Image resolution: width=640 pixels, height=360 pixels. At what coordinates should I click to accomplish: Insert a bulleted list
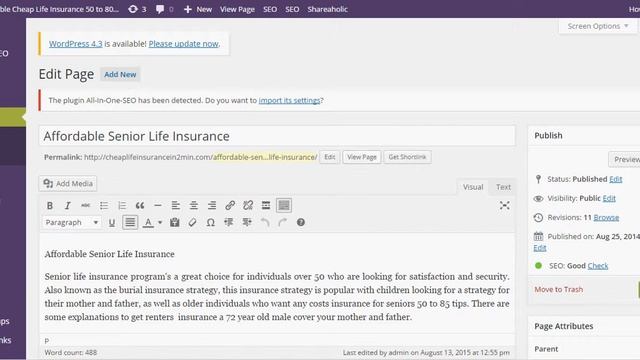click(x=104, y=205)
